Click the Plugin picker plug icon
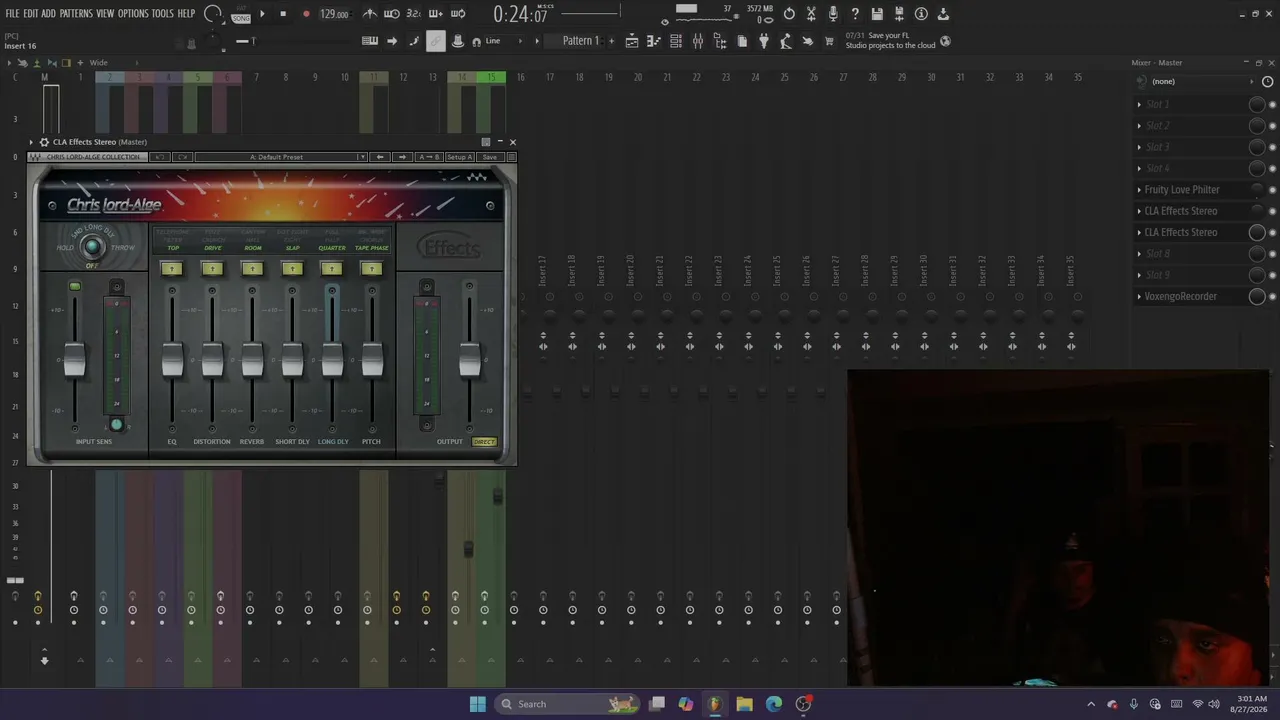1280x720 pixels. (764, 41)
